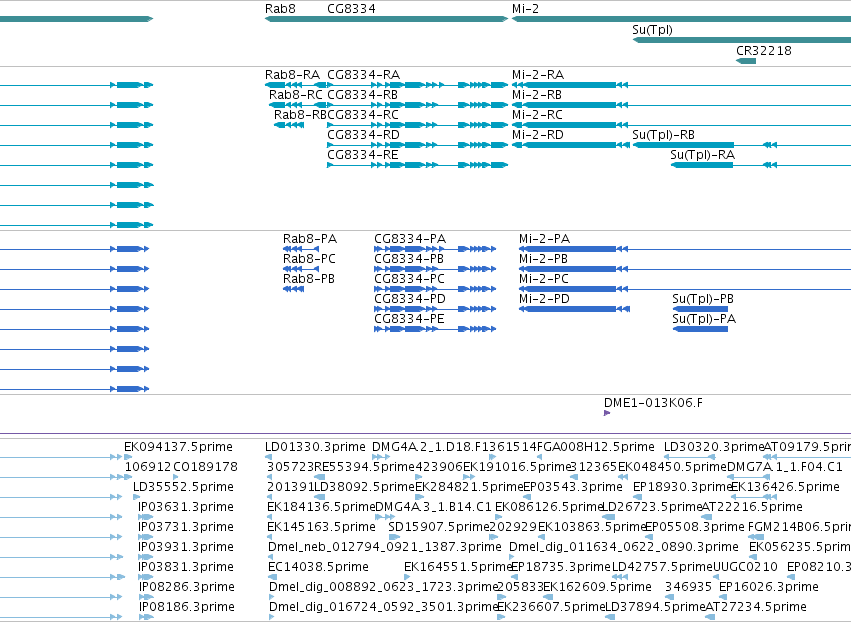851x622 pixels.
Task: Click the small CR32218 gene arrow glyph
Action: point(746,61)
